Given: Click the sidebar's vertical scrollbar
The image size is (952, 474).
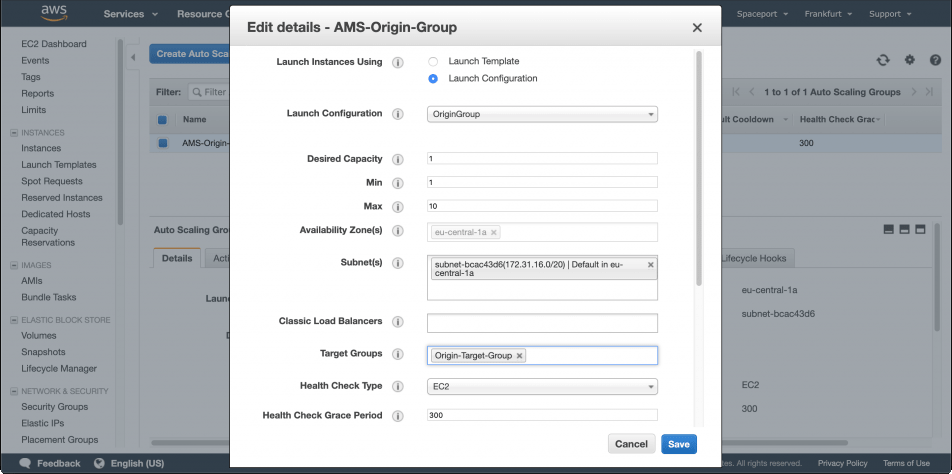Looking at the screenshot, I should point(120,132).
